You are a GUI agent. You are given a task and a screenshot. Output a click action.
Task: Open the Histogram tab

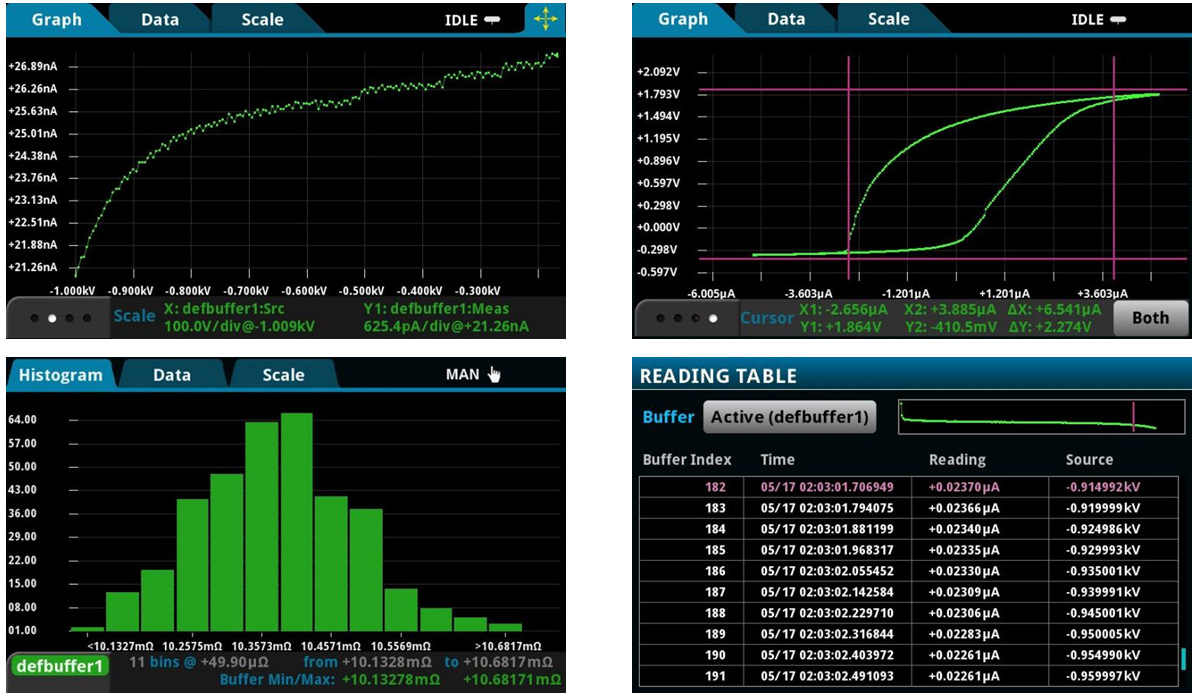coord(60,375)
